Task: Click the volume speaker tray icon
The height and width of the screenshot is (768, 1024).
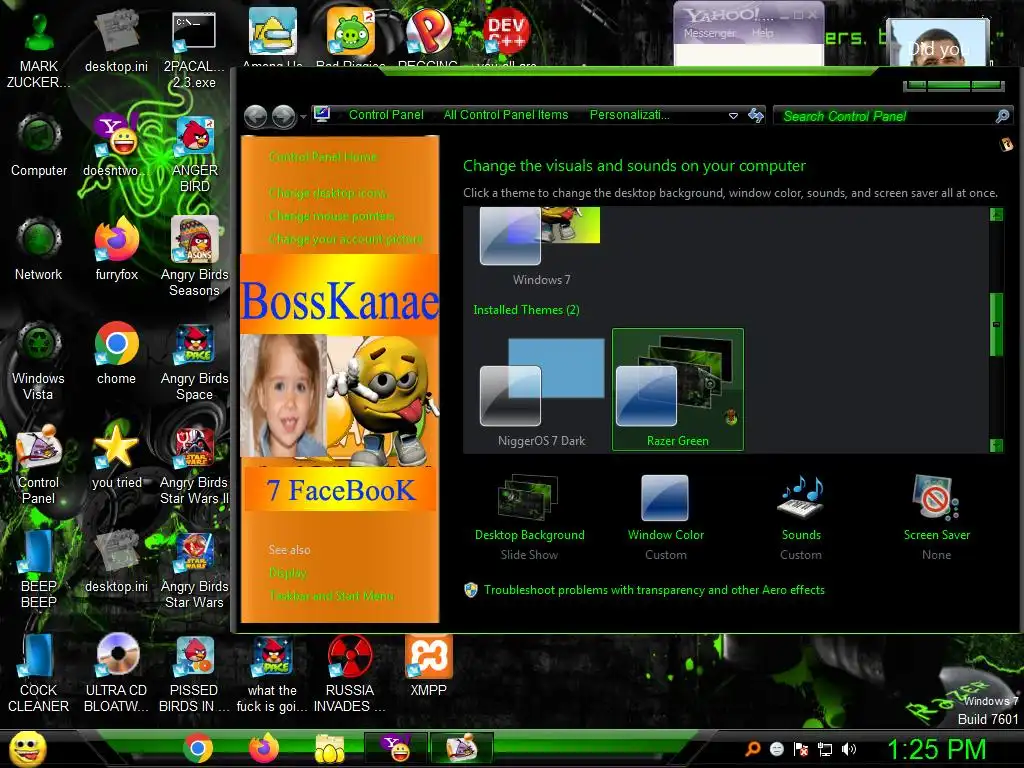Action: [848, 749]
